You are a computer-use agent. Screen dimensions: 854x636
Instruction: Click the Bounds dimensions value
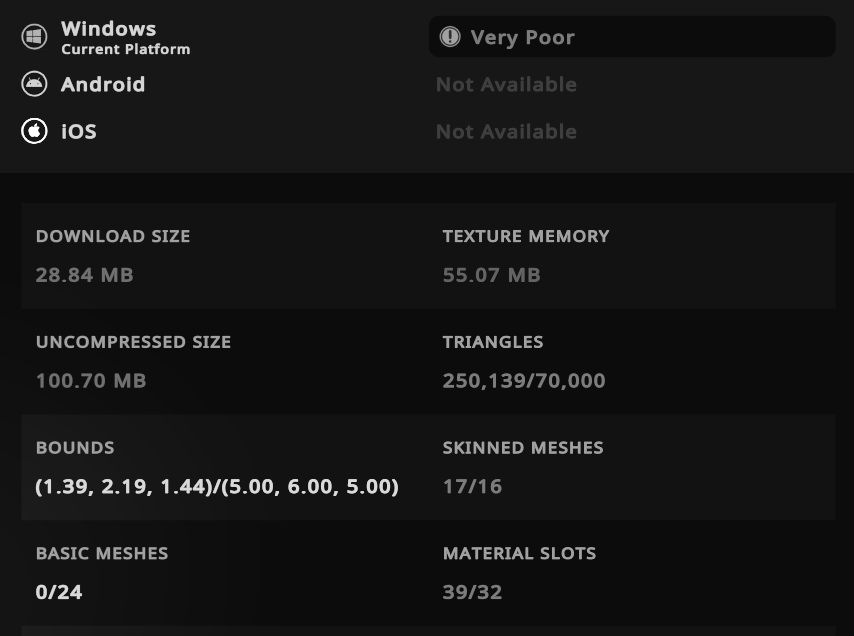click(x=217, y=487)
